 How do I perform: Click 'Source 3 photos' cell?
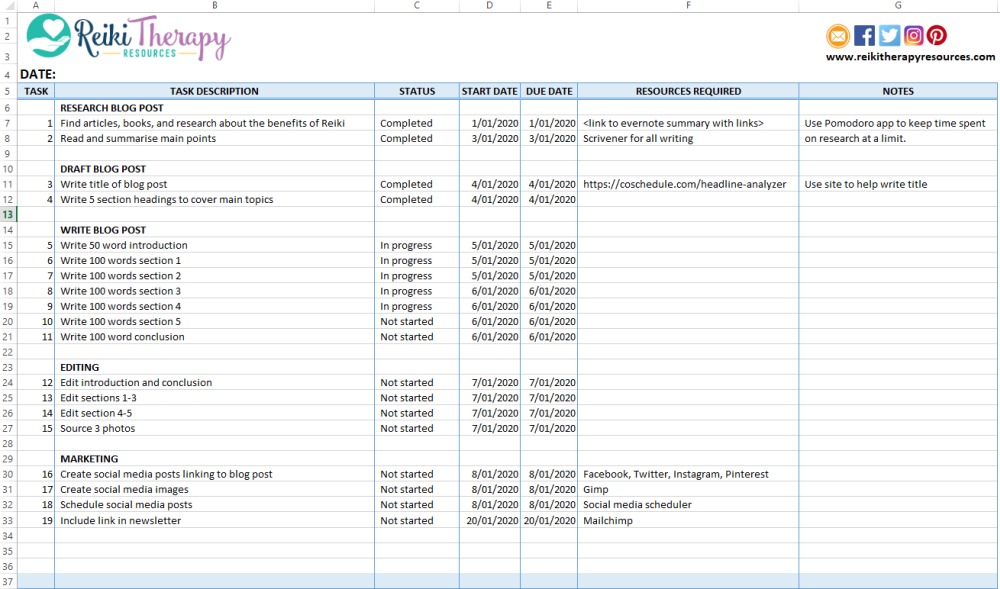tap(214, 428)
